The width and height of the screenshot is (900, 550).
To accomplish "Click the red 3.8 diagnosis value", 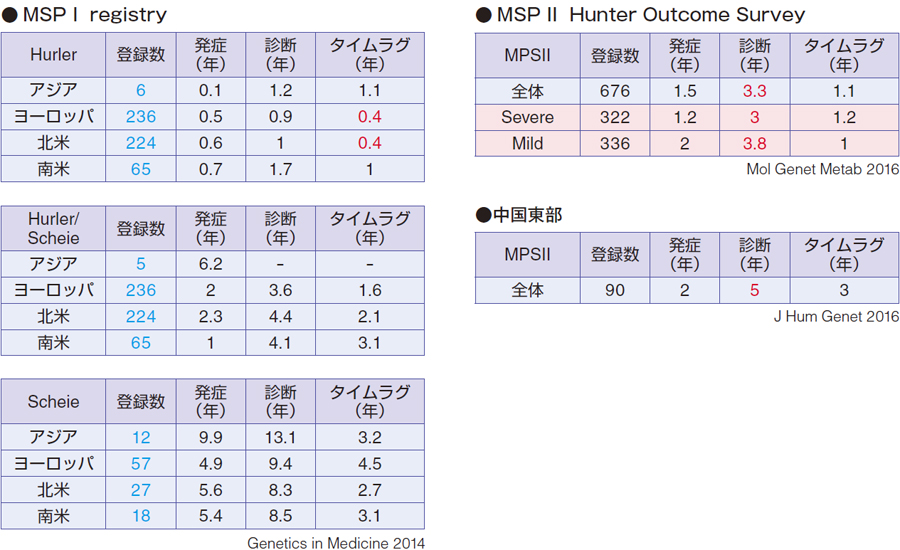I will click(755, 143).
